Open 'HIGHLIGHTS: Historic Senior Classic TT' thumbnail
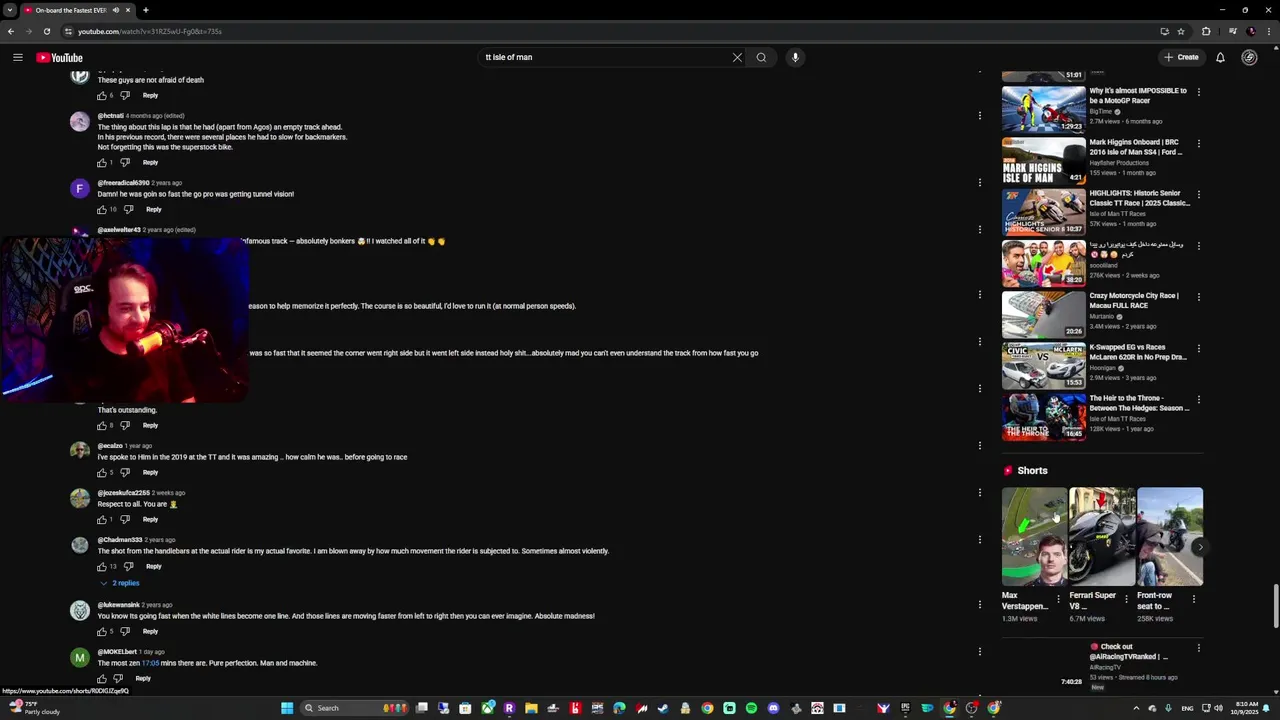Image resolution: width=1280 pixels, height=720 pixels. pos(1044,212)
